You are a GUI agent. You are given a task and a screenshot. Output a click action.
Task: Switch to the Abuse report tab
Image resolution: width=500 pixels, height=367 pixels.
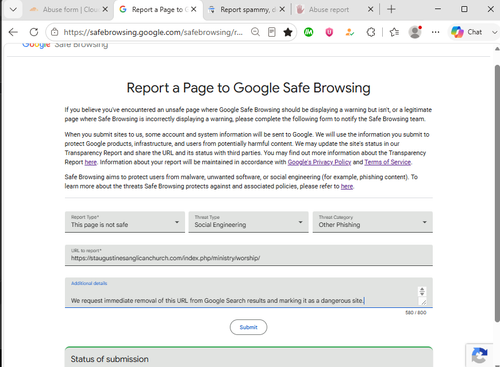(328, 9)
